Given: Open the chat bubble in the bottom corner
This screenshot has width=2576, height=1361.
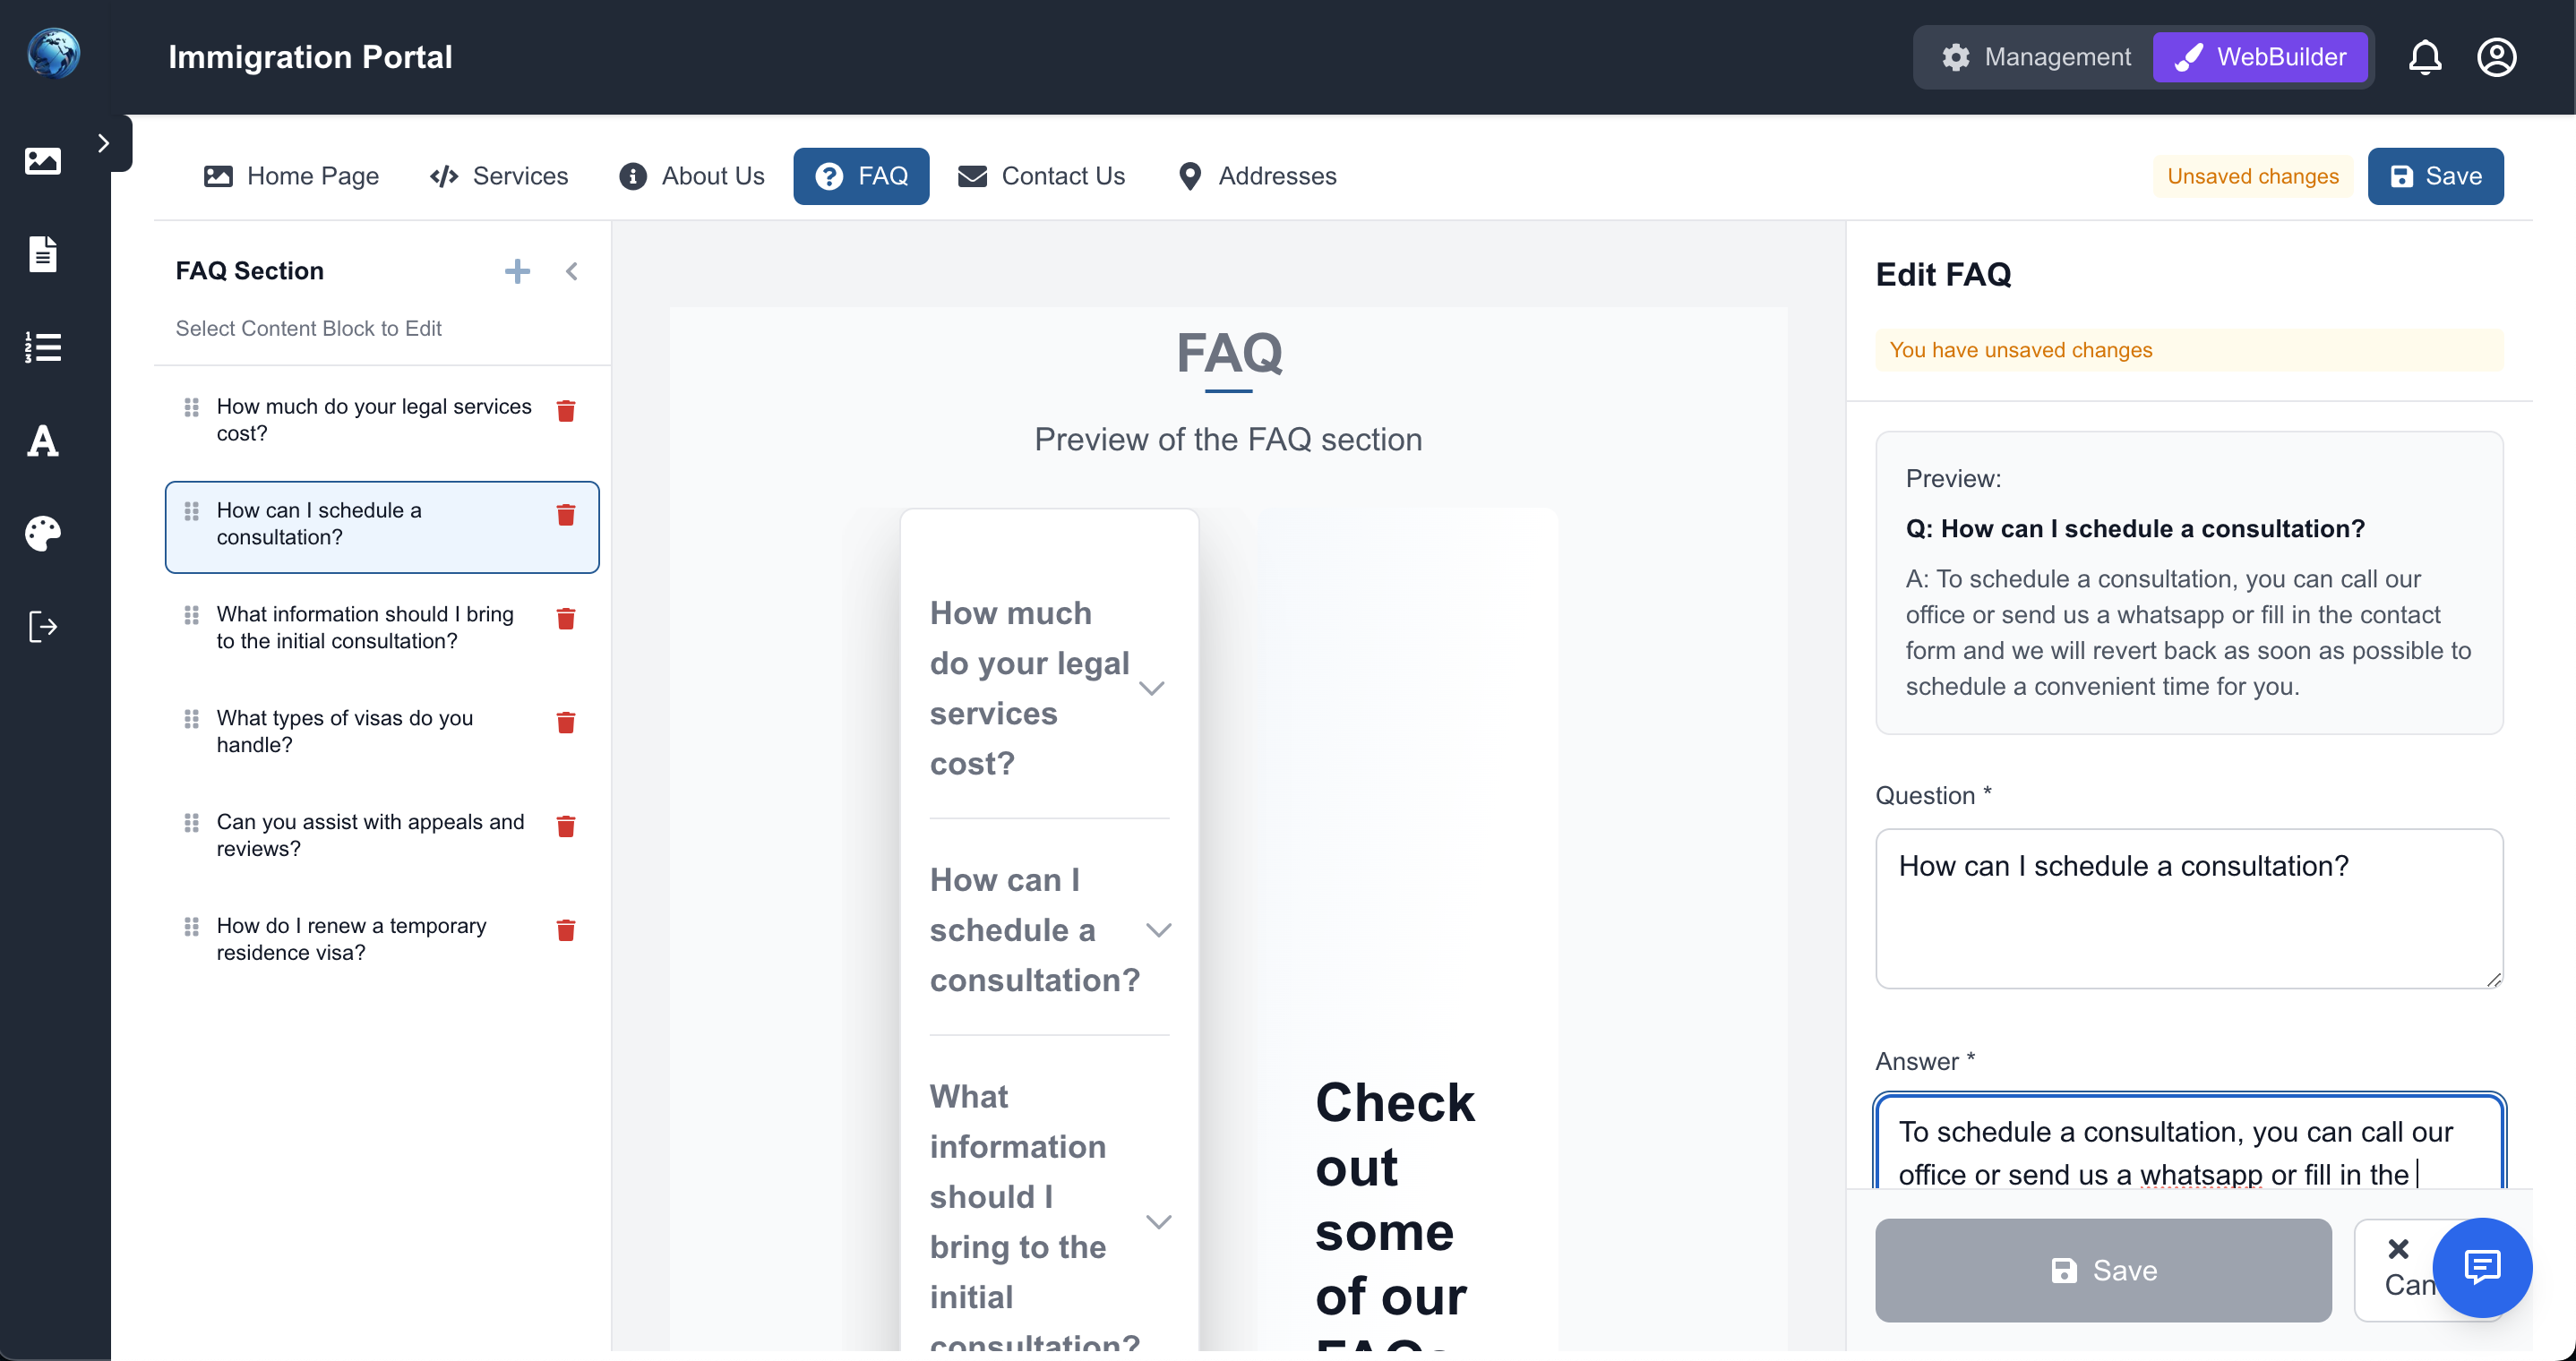Looking at the screenshot, I should click(2482, 1268).
